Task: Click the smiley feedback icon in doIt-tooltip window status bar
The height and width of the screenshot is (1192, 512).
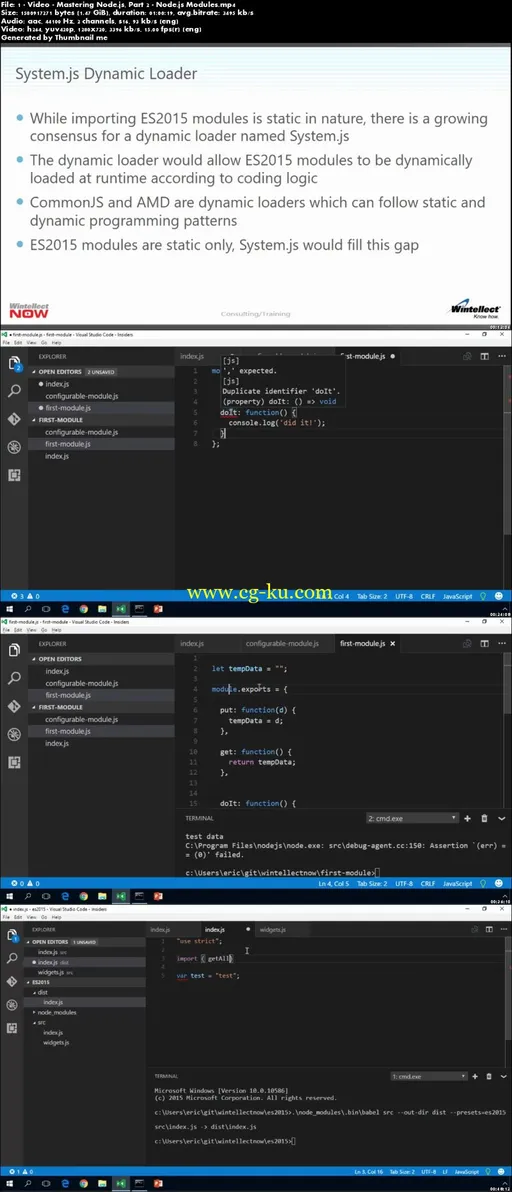Action: 499,597
